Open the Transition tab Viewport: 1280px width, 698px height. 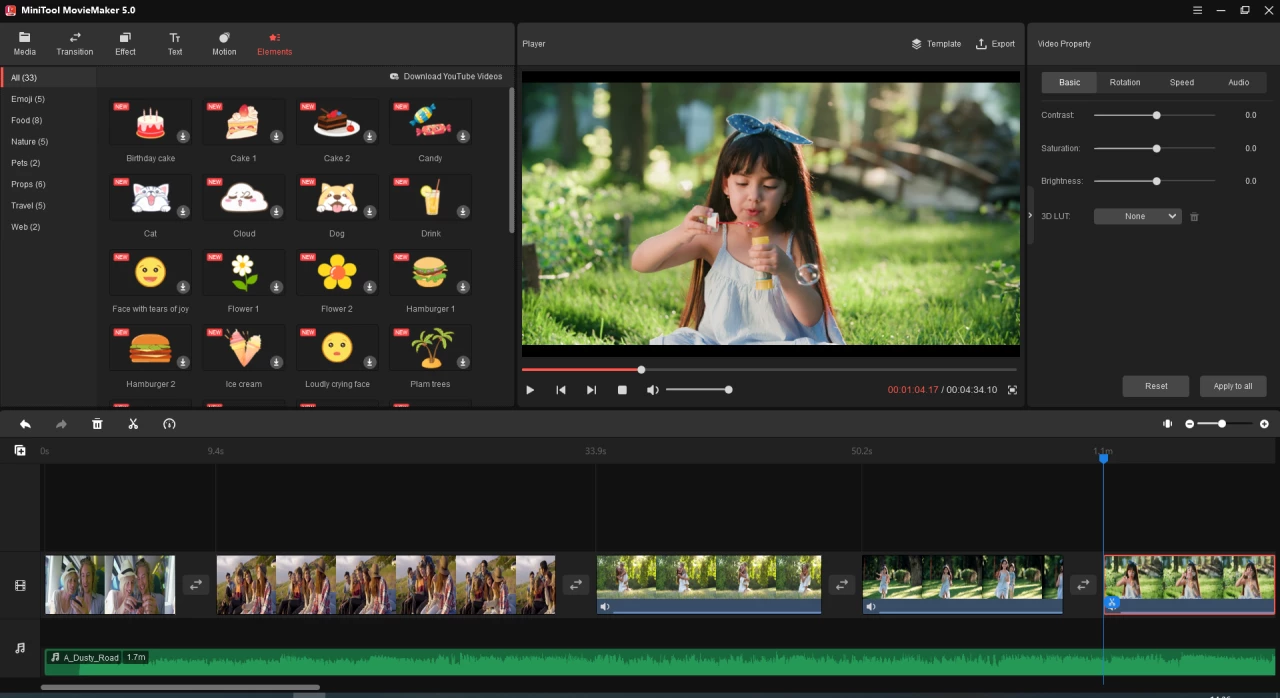(x=75, y=44)
